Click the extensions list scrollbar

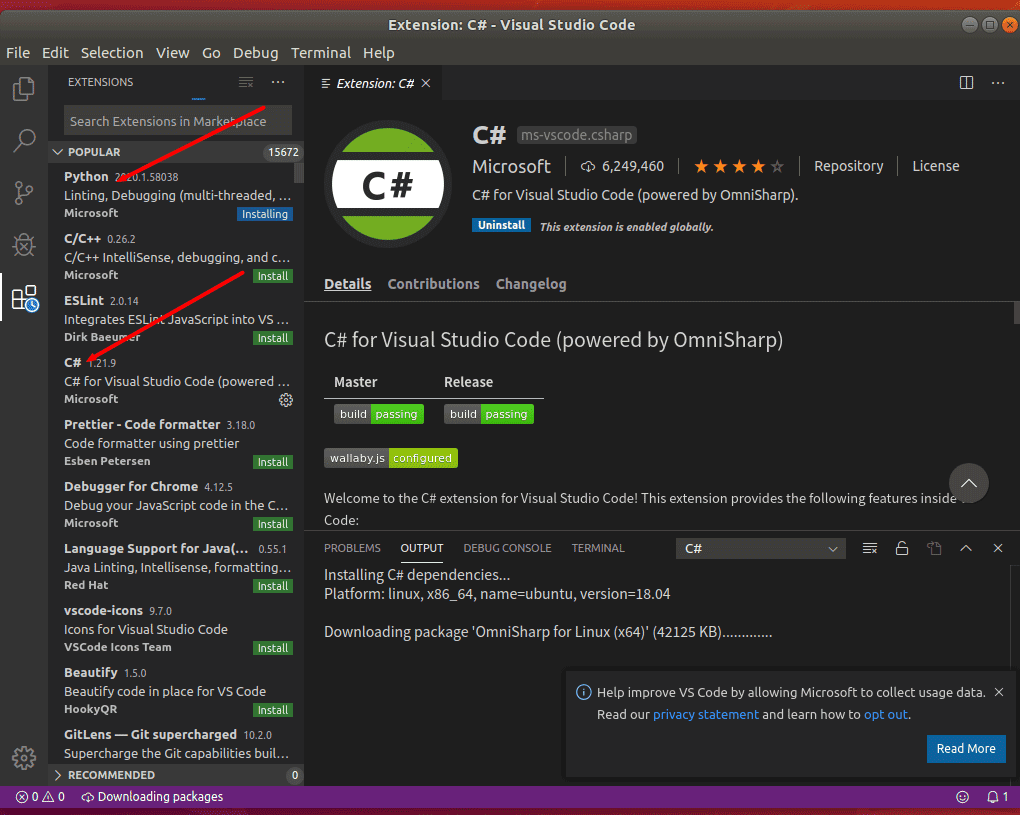tap(299, 172)
